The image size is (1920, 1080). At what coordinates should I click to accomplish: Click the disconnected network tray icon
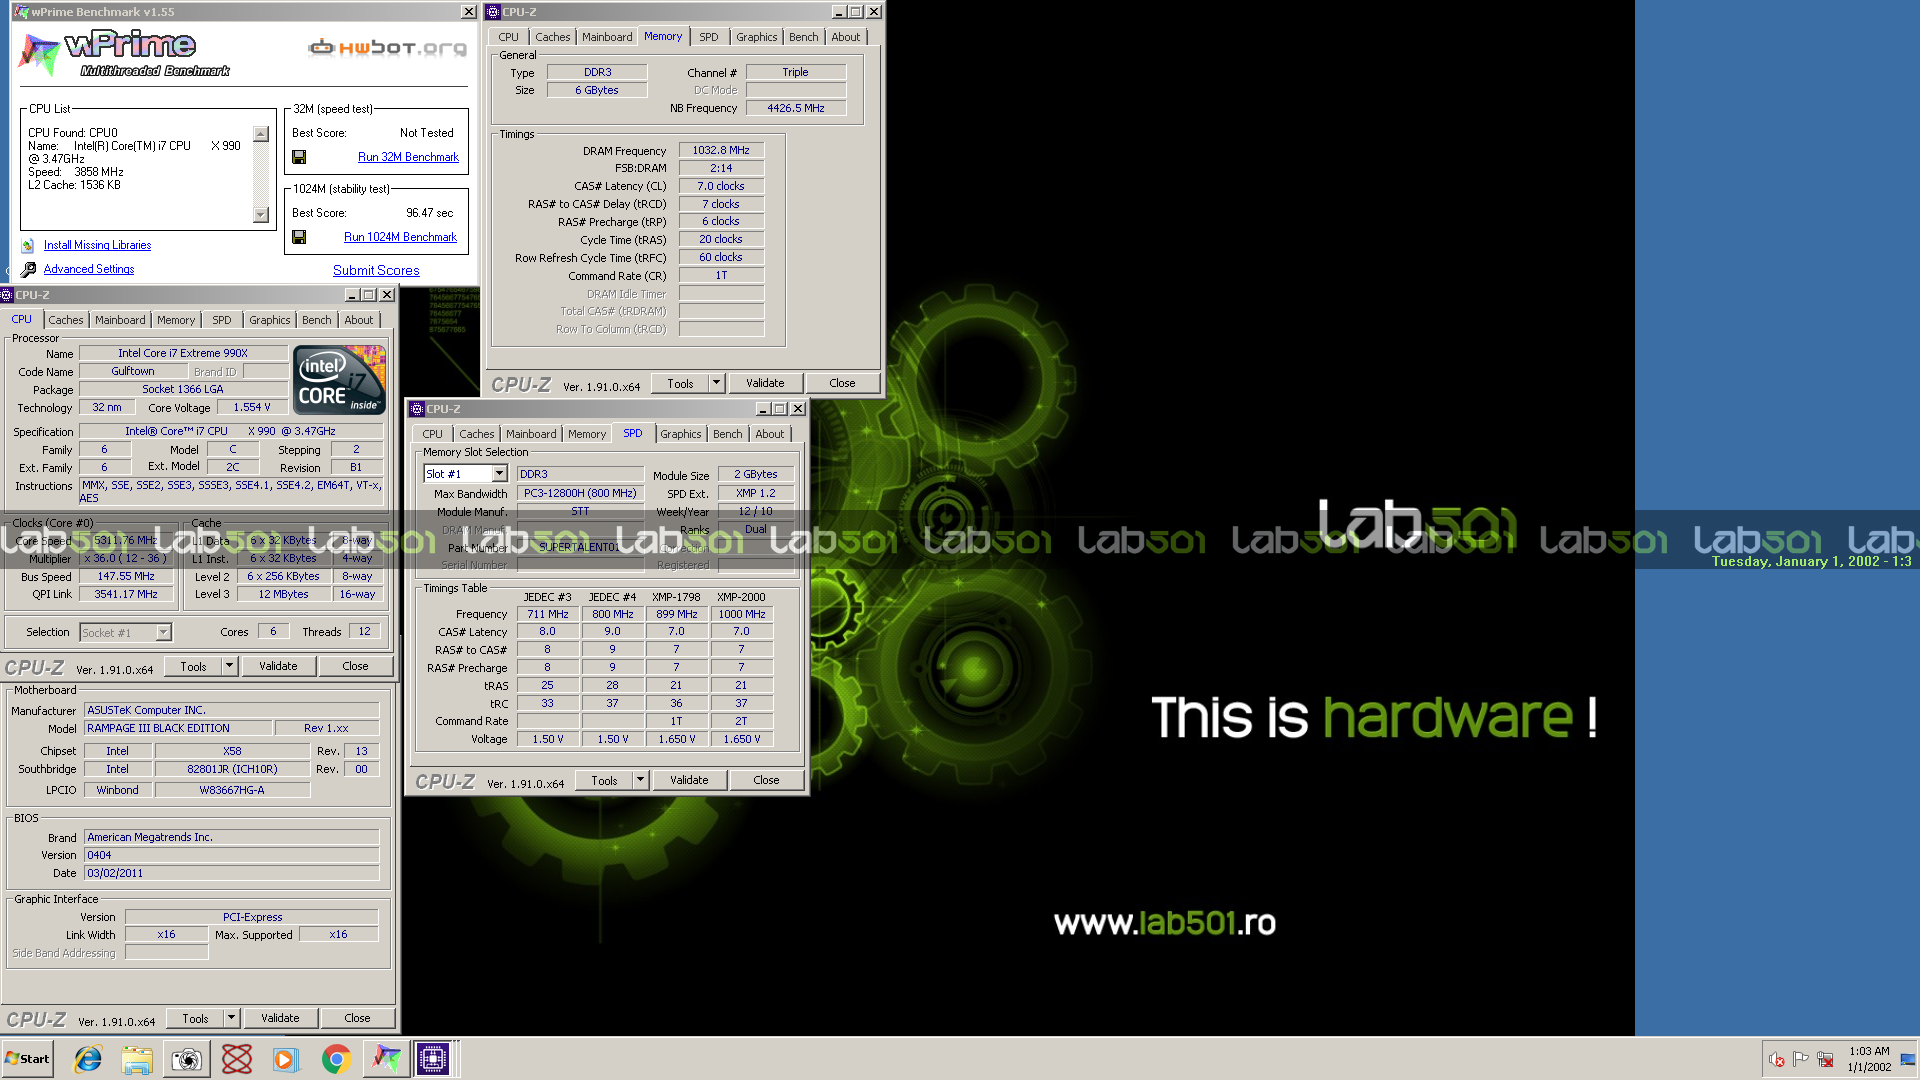point(1825,1059)
